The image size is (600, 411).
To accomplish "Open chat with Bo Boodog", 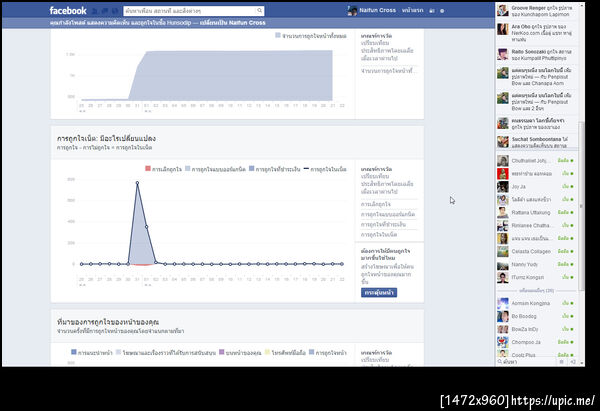I will (537, 316).
